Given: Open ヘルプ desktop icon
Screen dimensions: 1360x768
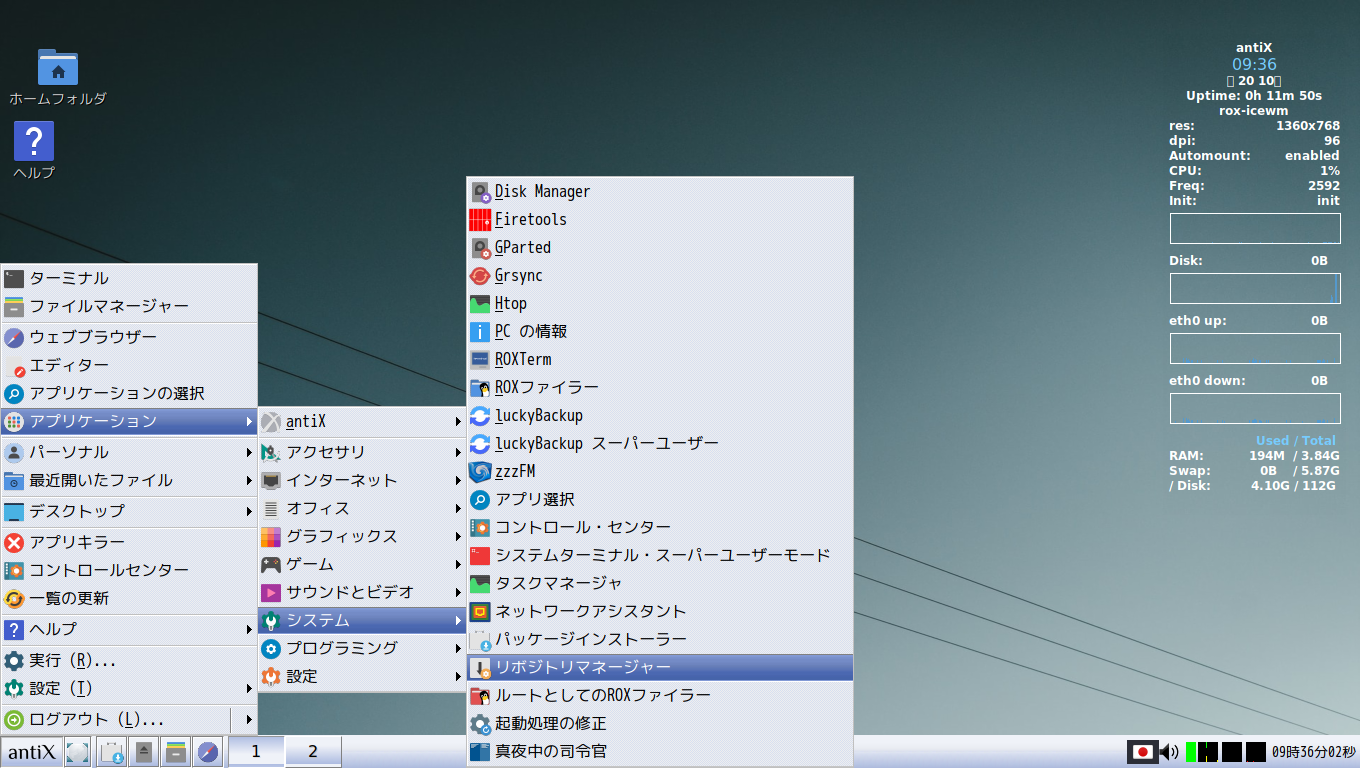Looking at the screenshot, I should click(x=34, y=151).
